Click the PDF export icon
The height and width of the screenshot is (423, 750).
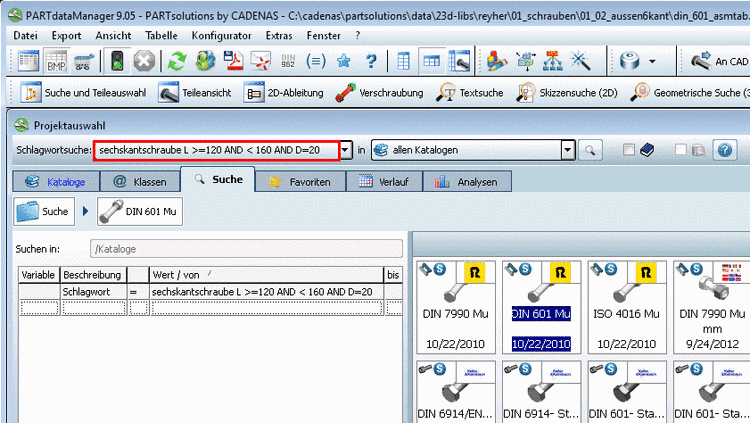point(233,61)
